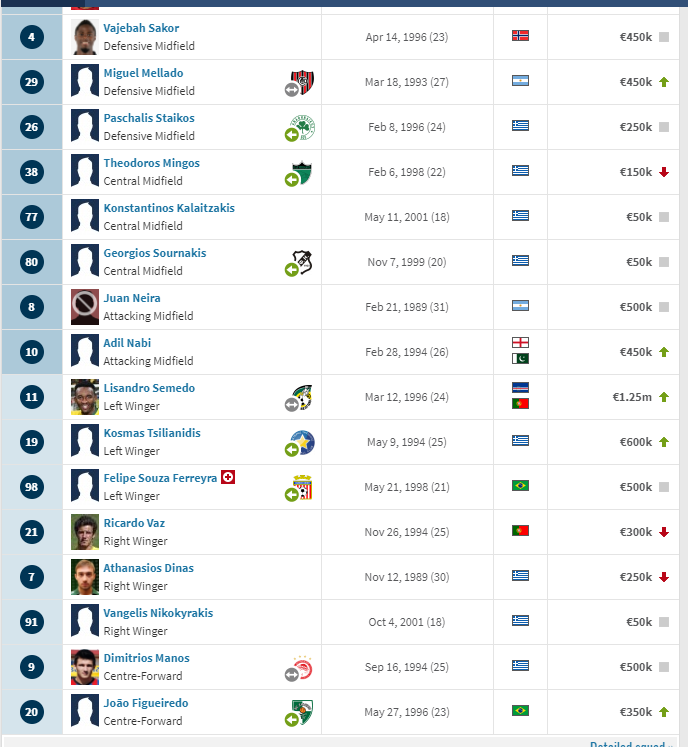Image resolution: width=688 pixels, height=747 pixels.
Task: Open Vajebah Sakor's player profile
Action: tap(141, 28)
